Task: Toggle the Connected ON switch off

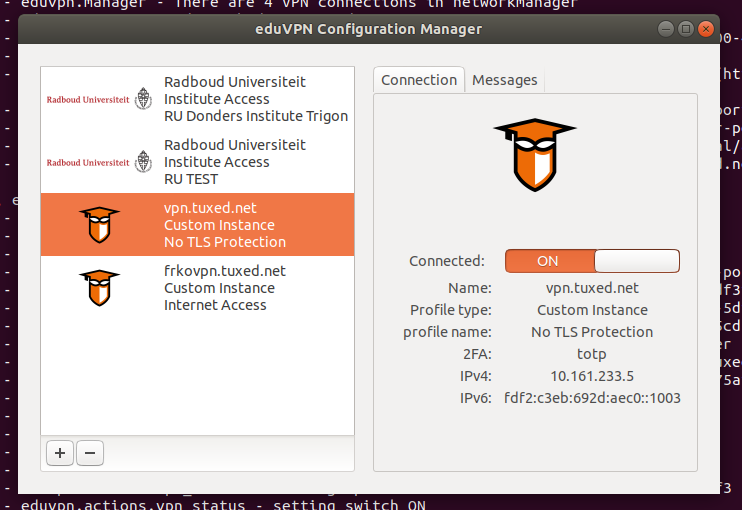Action: click(x=592, y=261)
